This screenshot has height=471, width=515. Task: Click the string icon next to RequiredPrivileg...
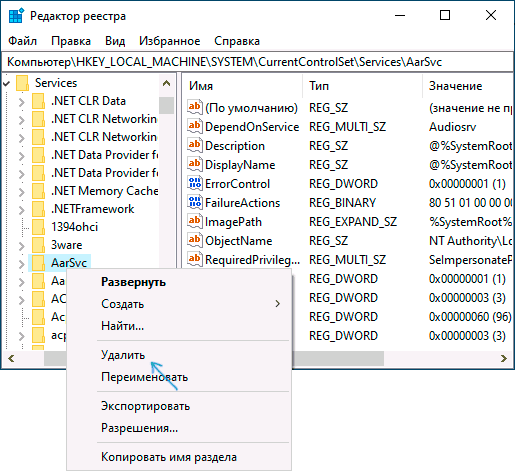pyautogui.click(x=195, y=259)
